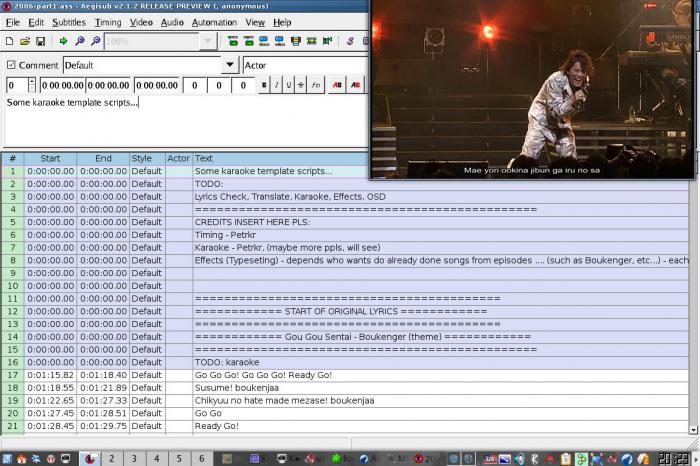The image size is (700, 466).
Task: Click the first green snap-to-video toolbar icon
Action: 233,42
